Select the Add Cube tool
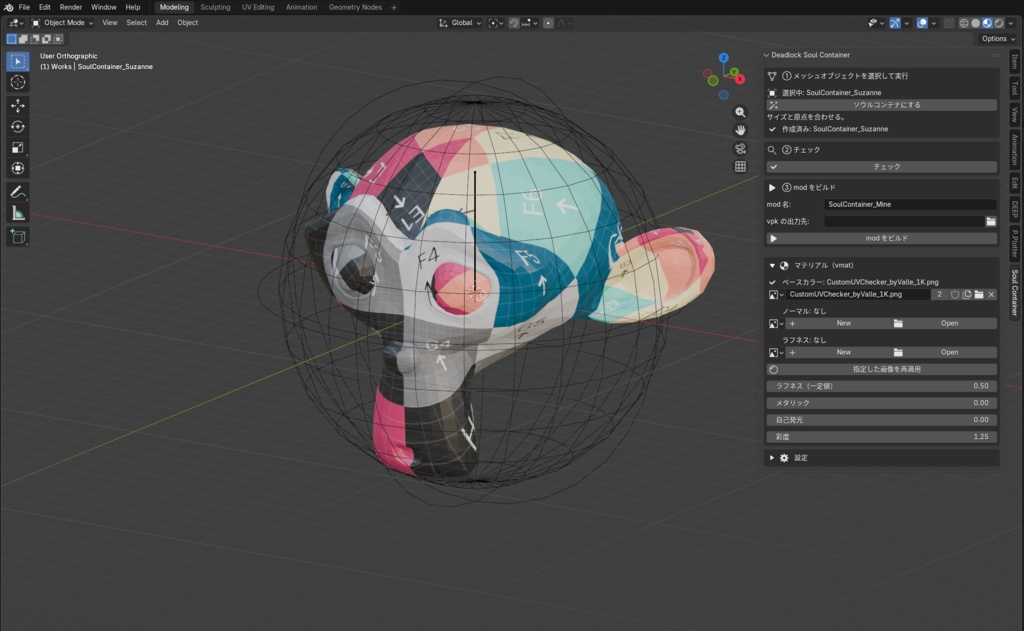Screen dimensions: 1024x631 click(18, 236)
